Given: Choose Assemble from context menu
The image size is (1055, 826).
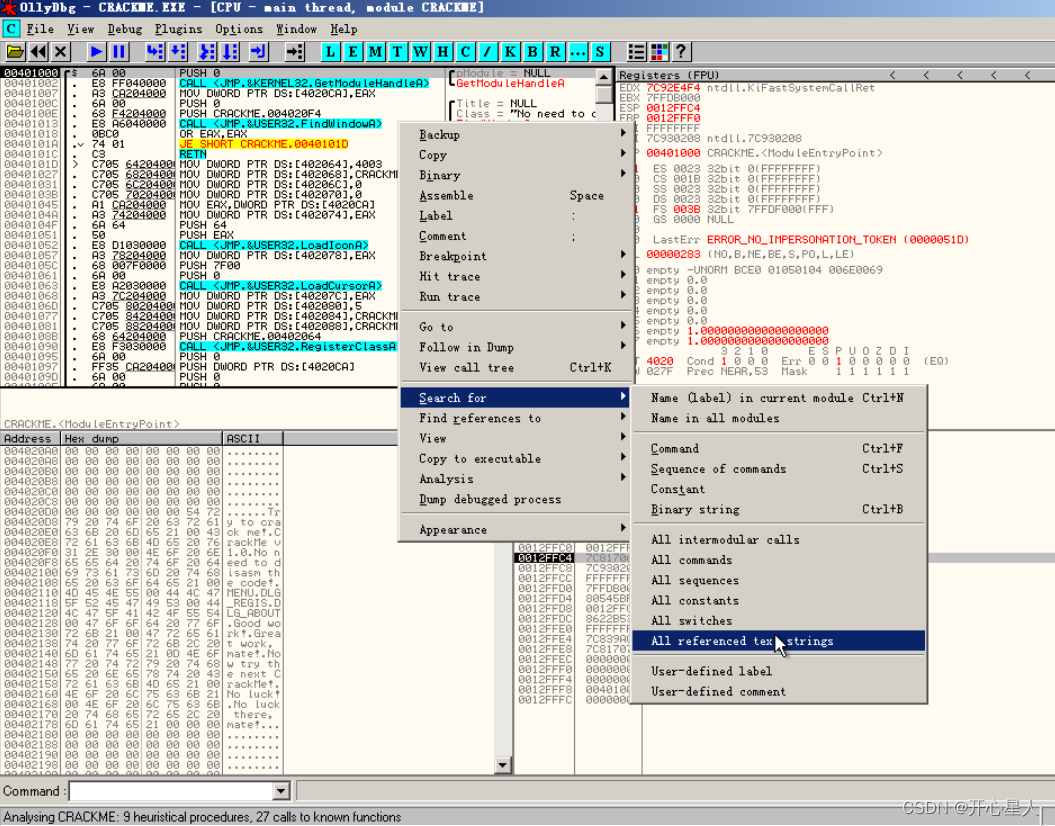Looking at the screenshot, I should click(x=515, y=195).
